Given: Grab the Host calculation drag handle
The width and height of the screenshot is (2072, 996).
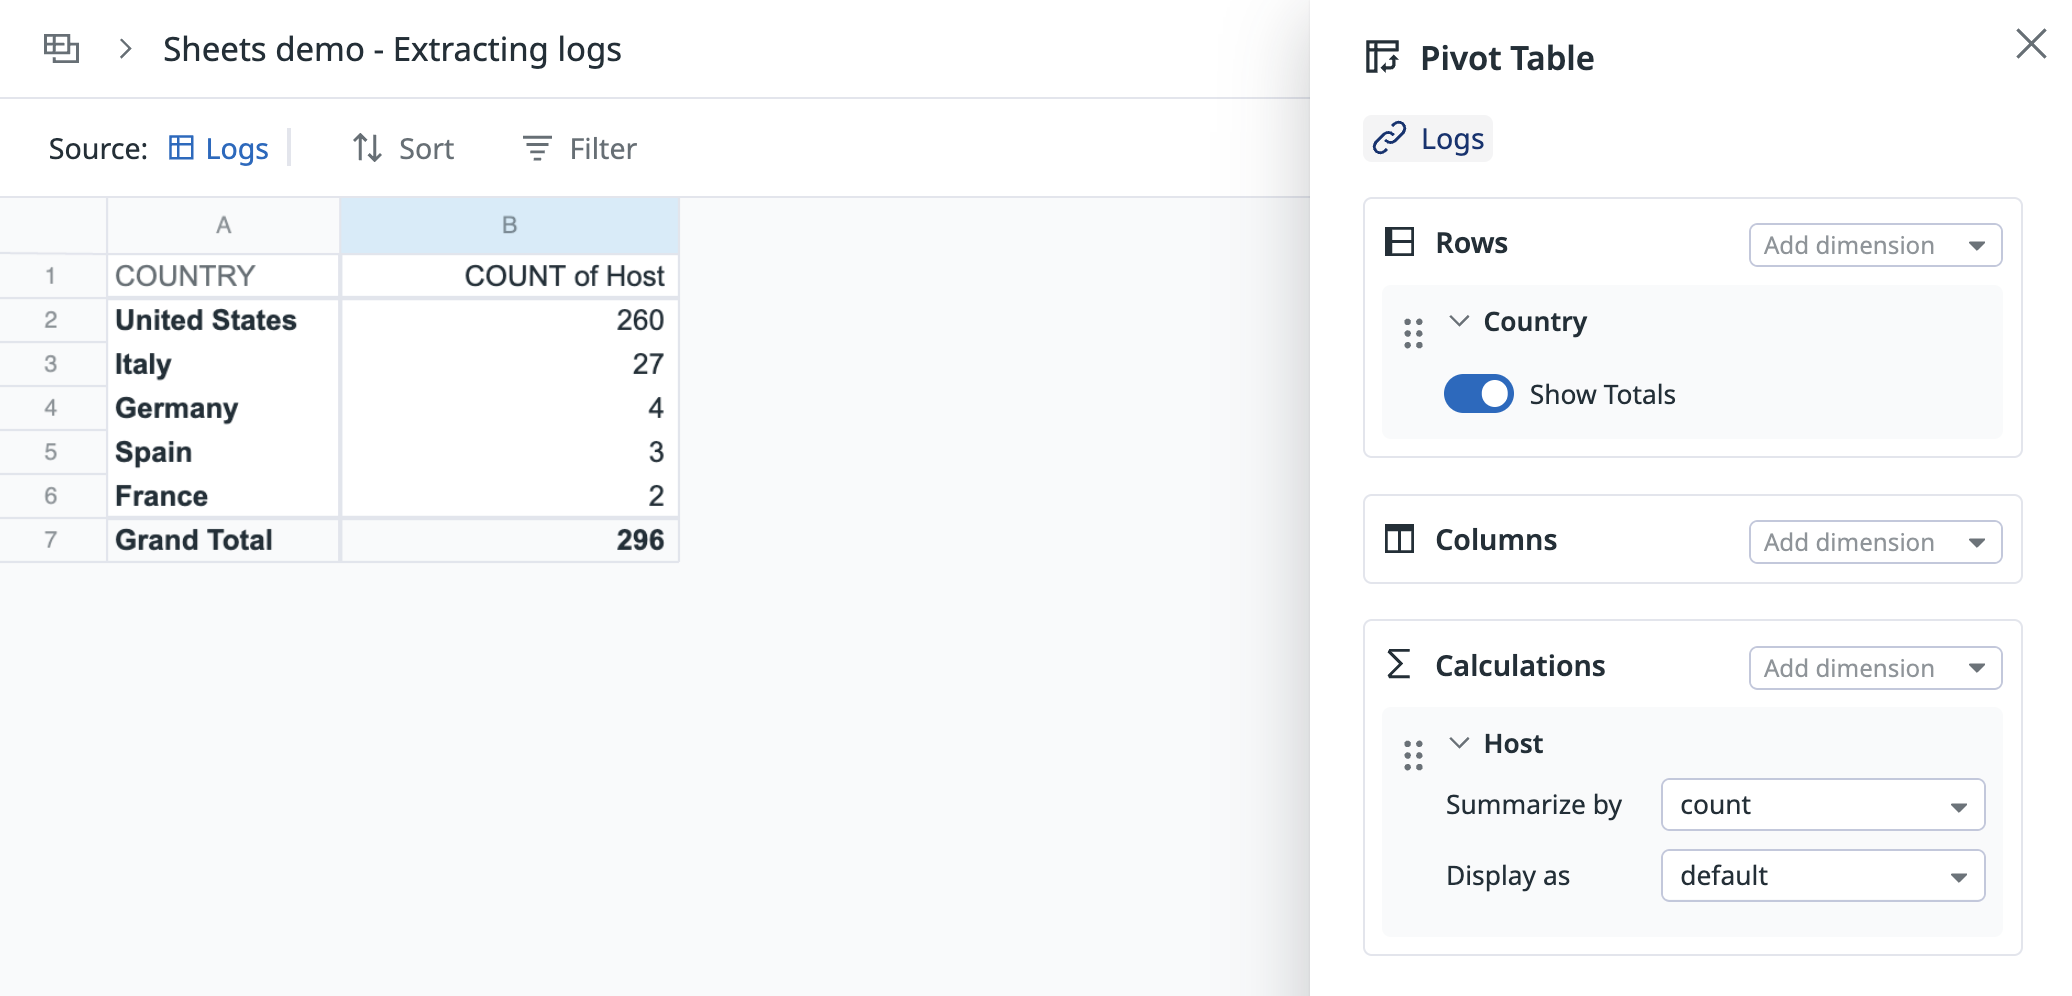Looking at the screenshot, I should pyautogui.click(x=1413, y=755).
